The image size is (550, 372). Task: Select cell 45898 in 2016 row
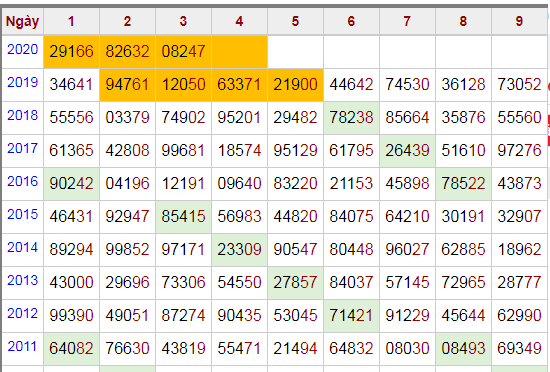click(407, 183)
